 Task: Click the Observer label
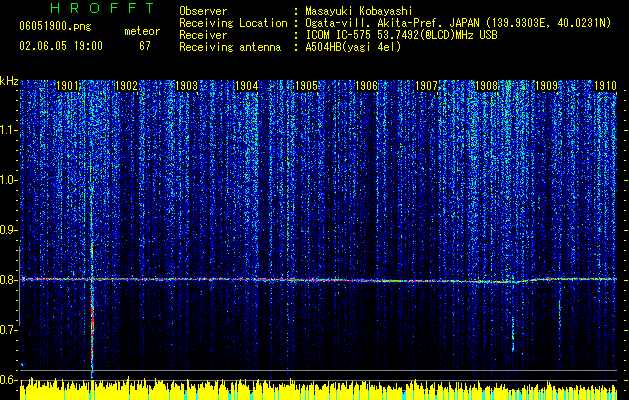click(203, 11)
